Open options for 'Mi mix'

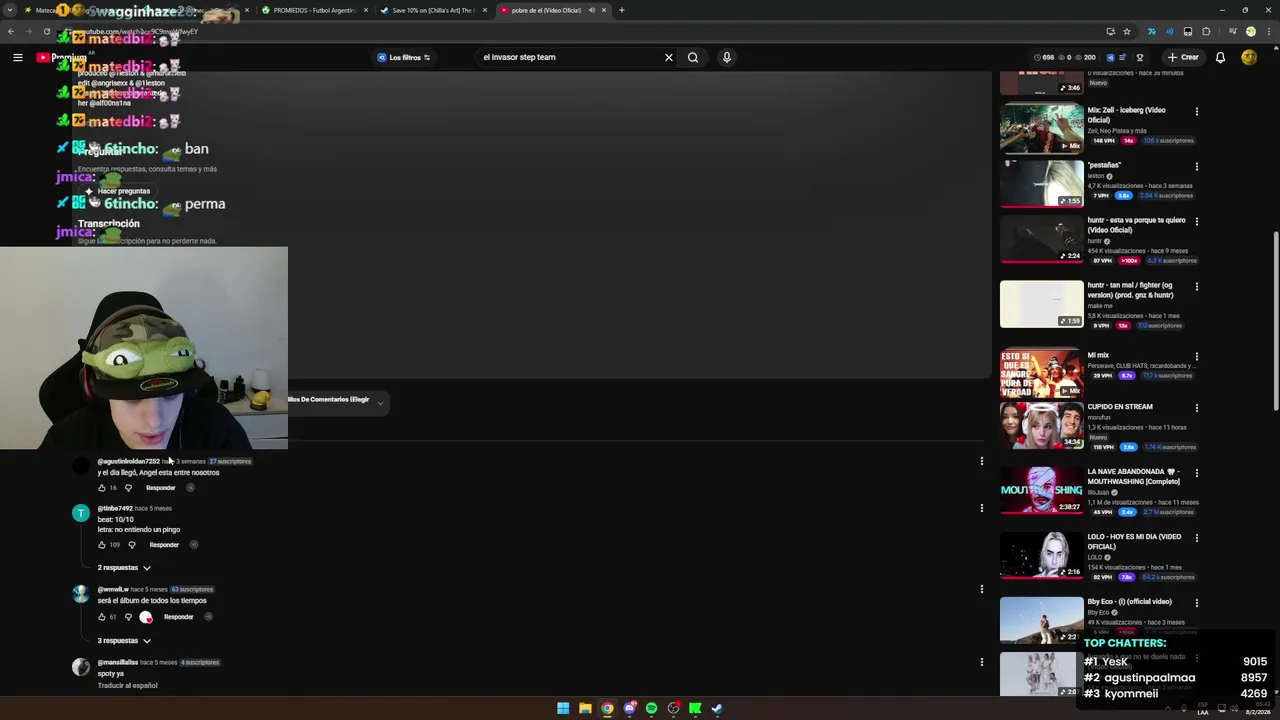pyautogui.click(x=1197, y=356)
